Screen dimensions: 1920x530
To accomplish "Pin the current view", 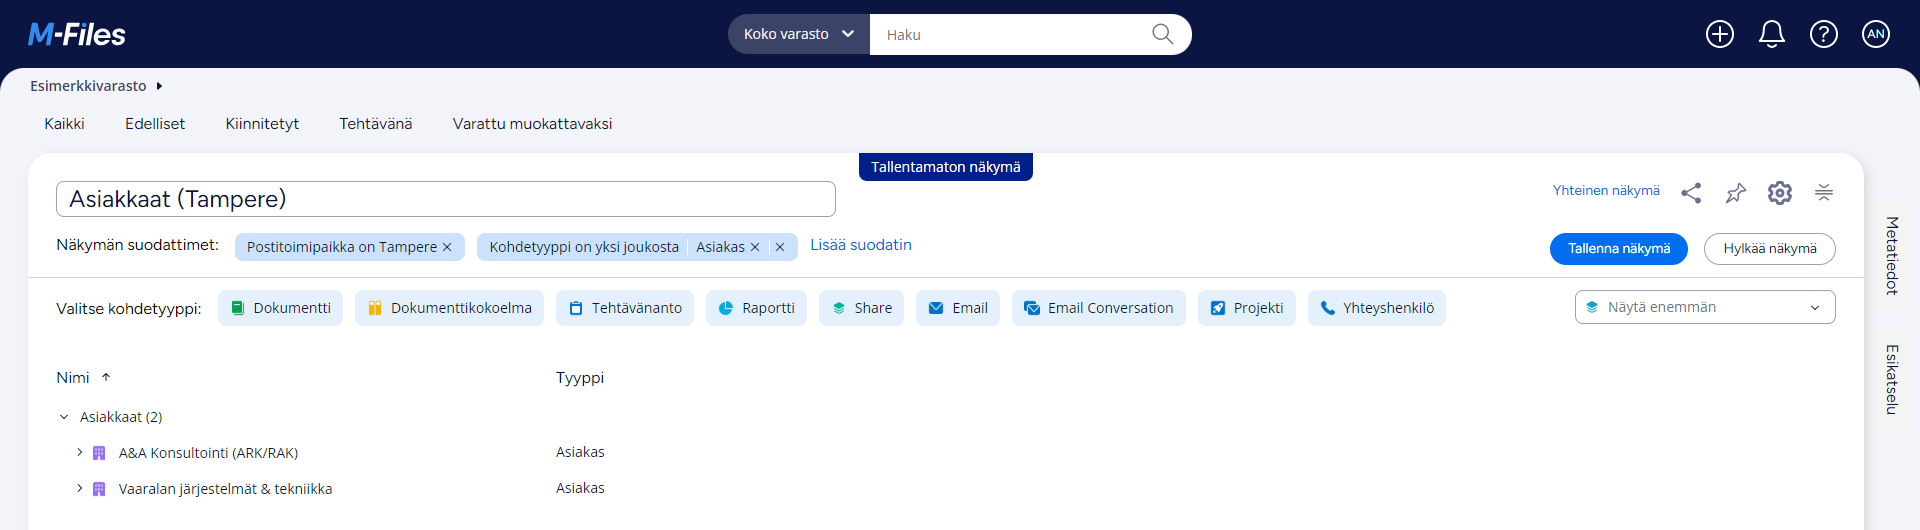I will (x=1735, y=193).
